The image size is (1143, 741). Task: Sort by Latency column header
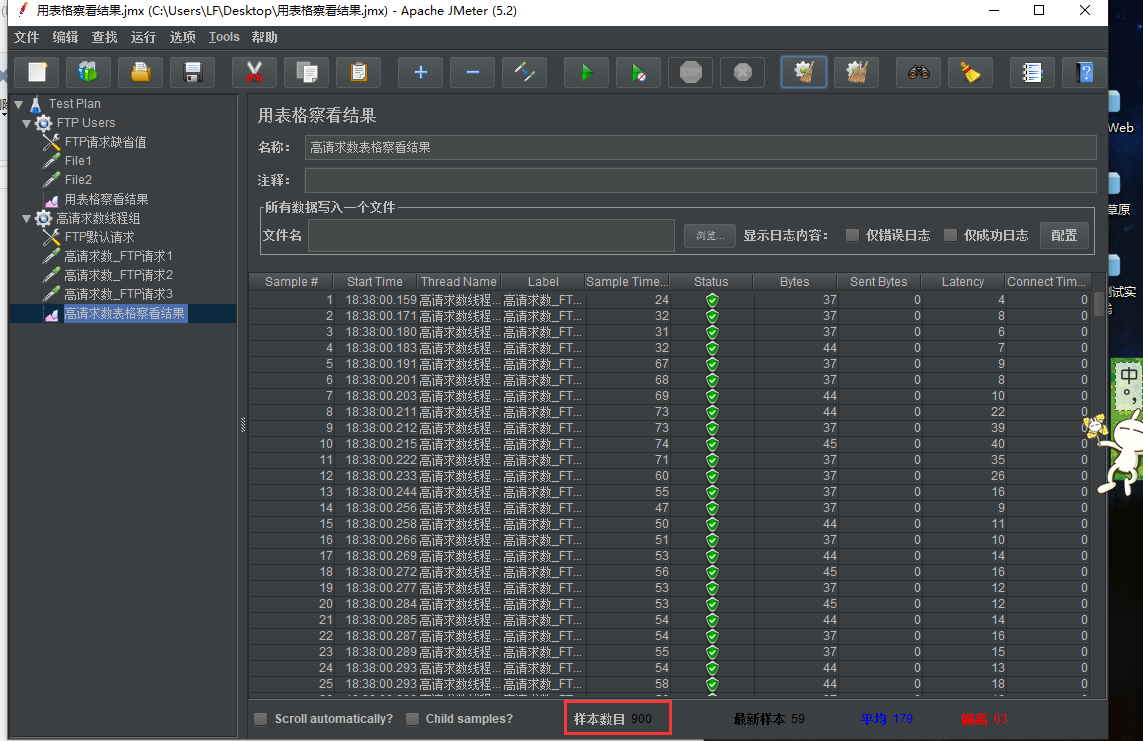tap(962, 281)
